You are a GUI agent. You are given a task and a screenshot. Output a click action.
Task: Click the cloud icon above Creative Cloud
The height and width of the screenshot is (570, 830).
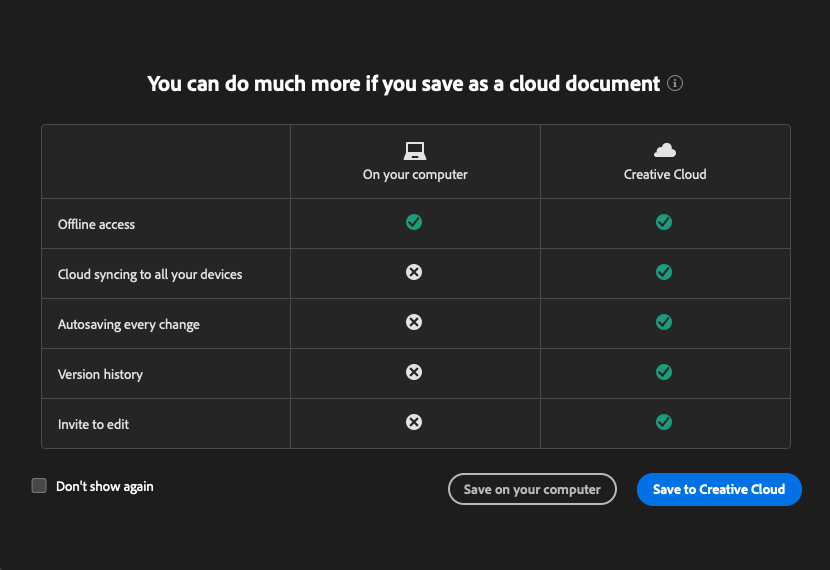pyautogui.click(x=665, y=151)
